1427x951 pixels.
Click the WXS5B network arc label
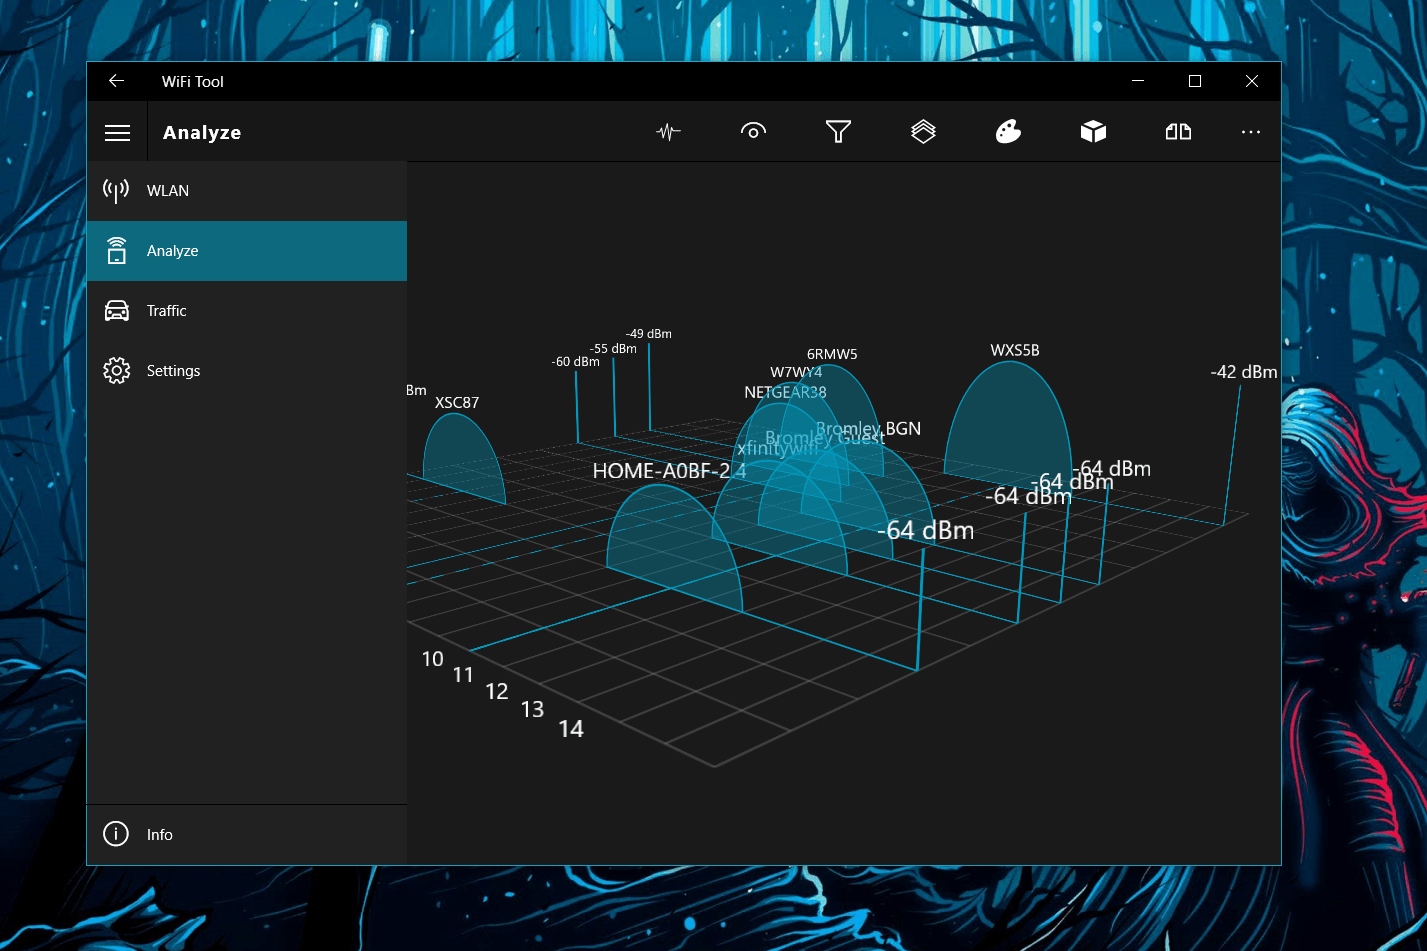click(x=1015, y=350)
